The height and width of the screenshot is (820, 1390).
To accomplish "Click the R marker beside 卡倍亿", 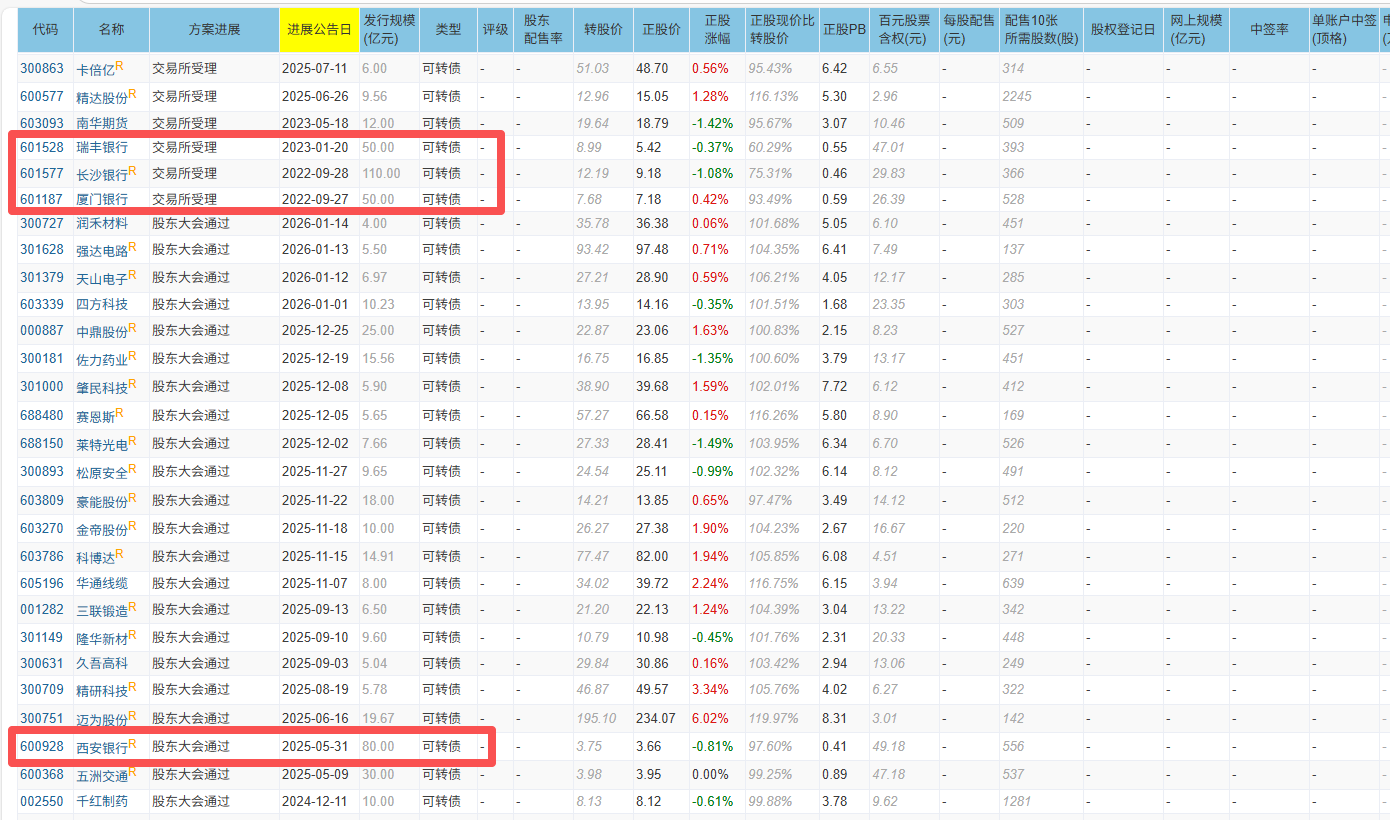I will 119,65.
